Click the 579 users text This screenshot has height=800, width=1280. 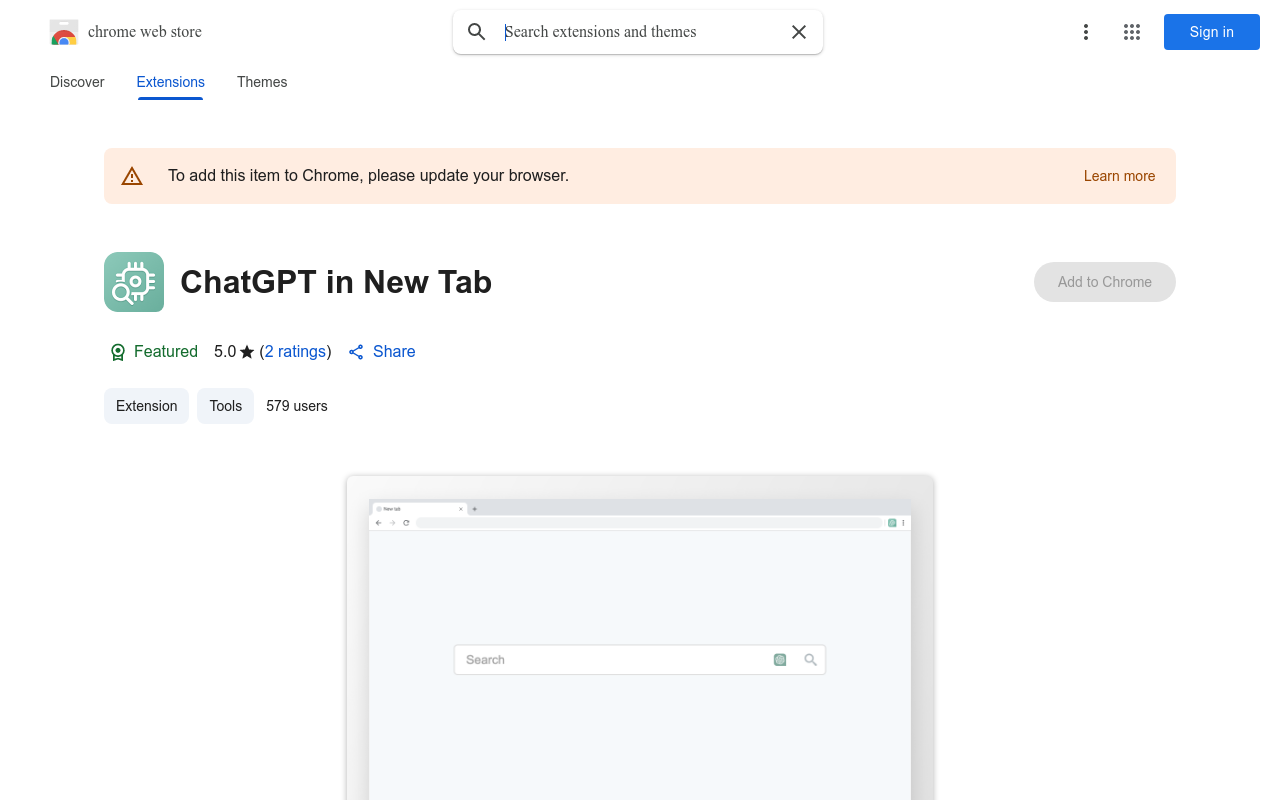pyautogui.click(x=297, y=406)
